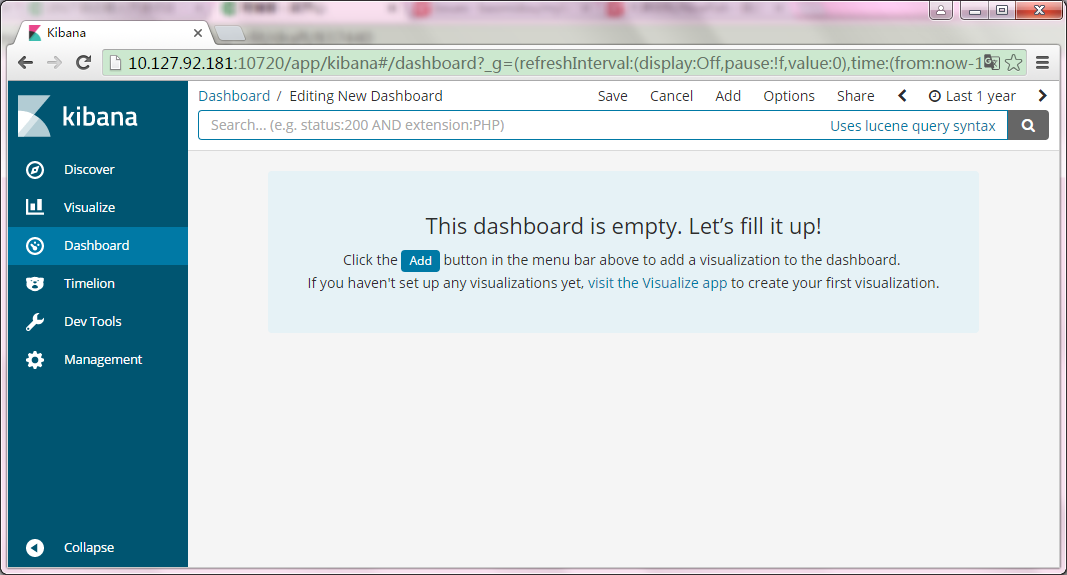Click the Management gear icon
This screenshot has height=575, width=1067.
(x=35, y=360)
